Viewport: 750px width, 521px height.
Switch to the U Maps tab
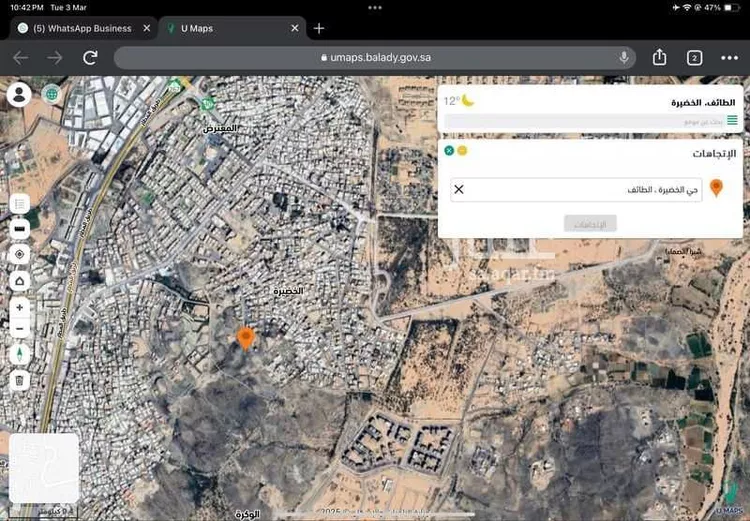click(197, 29)
